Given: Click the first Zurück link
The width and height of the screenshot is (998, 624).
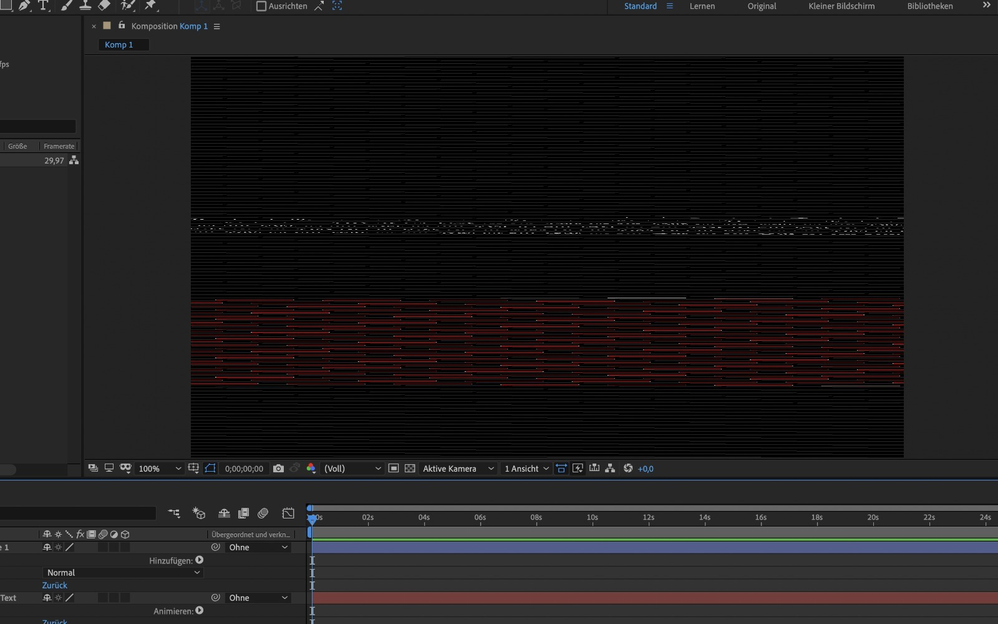Looking at the screenshot, I should (x=55, y=585).
